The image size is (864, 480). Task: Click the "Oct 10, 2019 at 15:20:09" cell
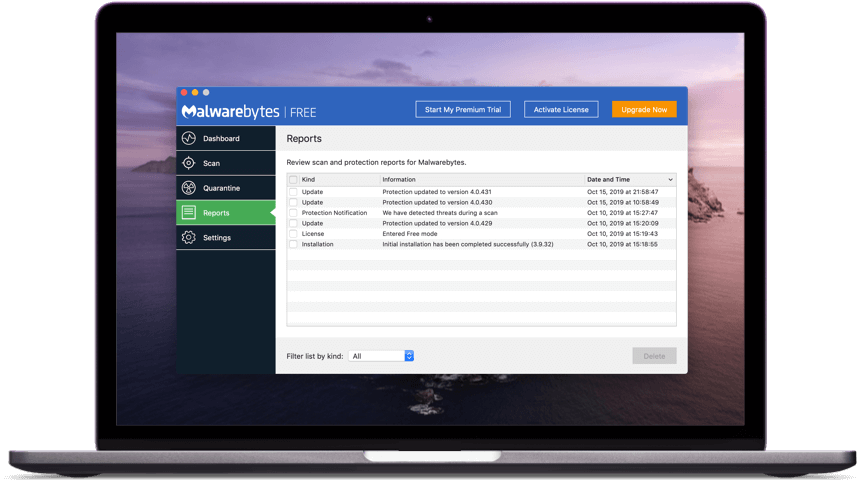[x=623, y=223]
